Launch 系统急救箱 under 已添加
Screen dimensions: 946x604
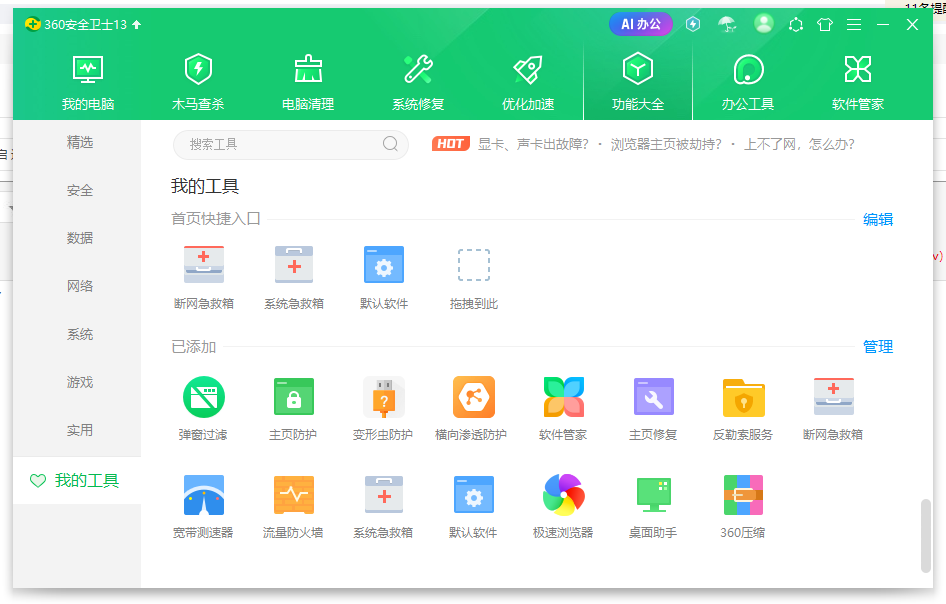coord(383,506)
